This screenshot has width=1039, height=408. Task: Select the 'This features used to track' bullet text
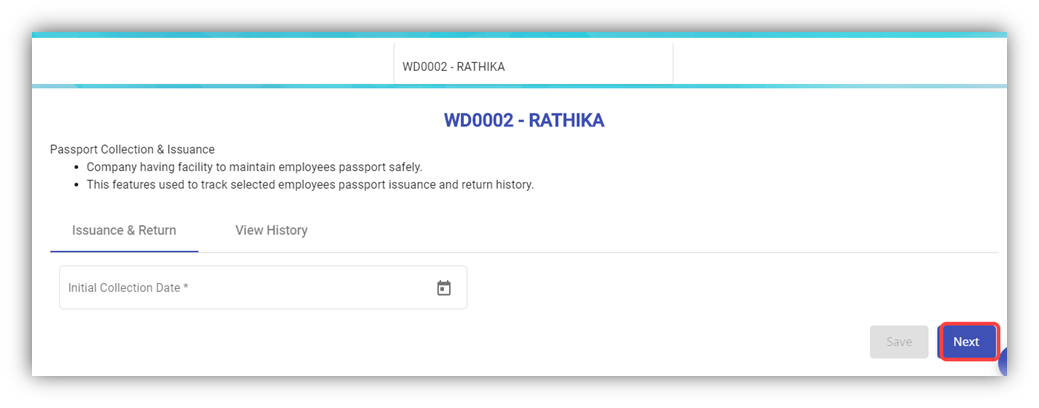coord(310,185)
